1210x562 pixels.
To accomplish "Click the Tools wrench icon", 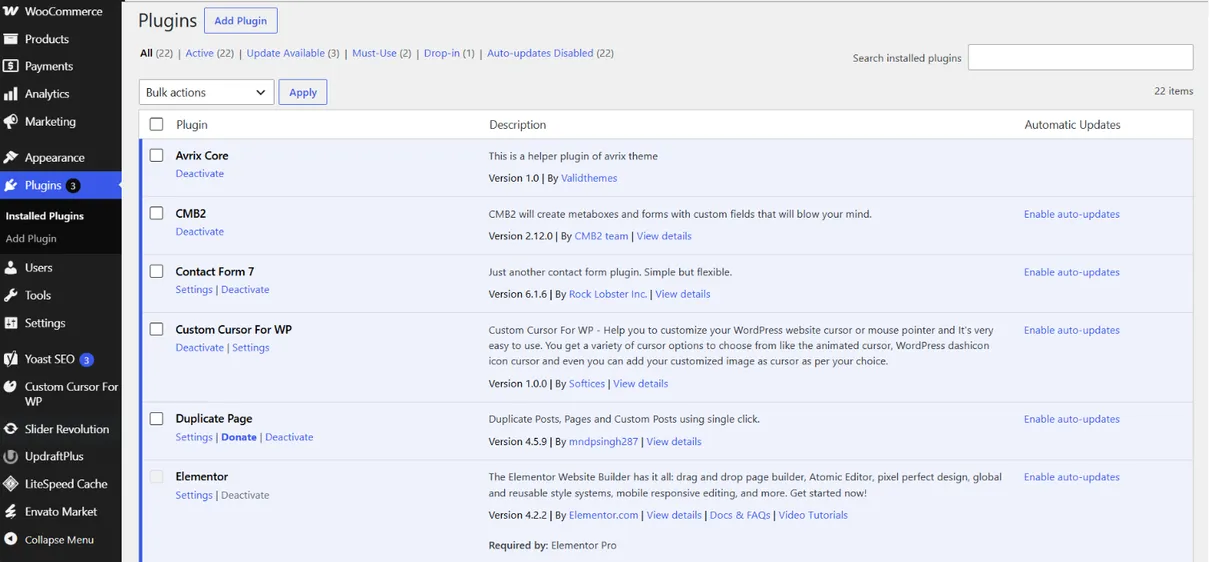I will (11, 296).
